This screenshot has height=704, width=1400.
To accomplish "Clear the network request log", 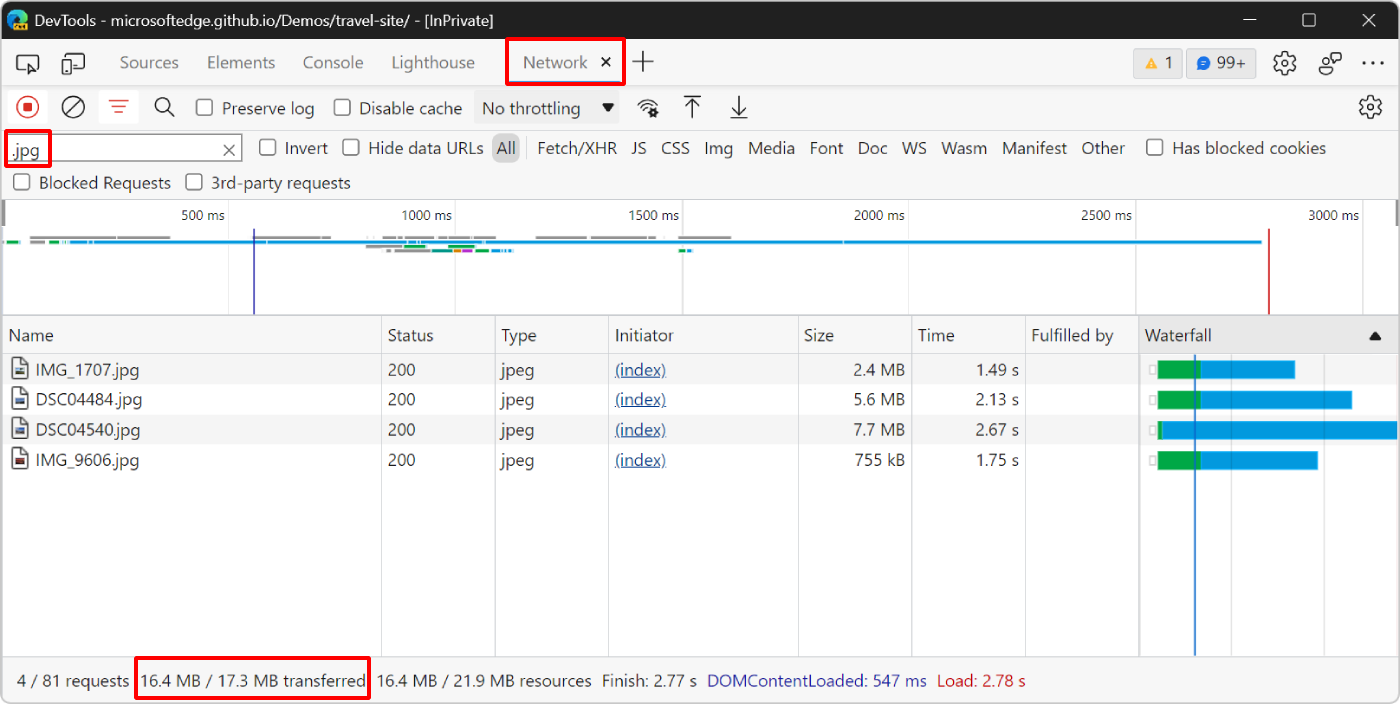I will point(72,107).
